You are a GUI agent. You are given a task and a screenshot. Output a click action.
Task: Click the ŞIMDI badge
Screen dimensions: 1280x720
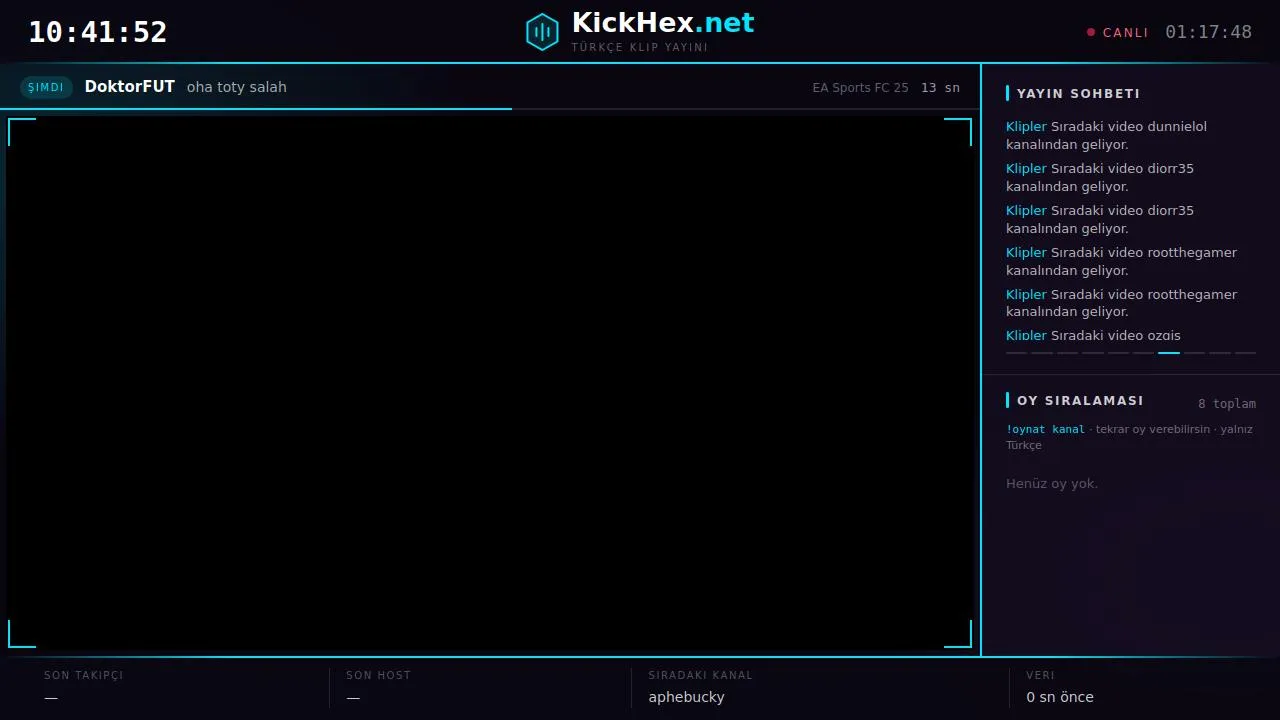pos(46,87)
